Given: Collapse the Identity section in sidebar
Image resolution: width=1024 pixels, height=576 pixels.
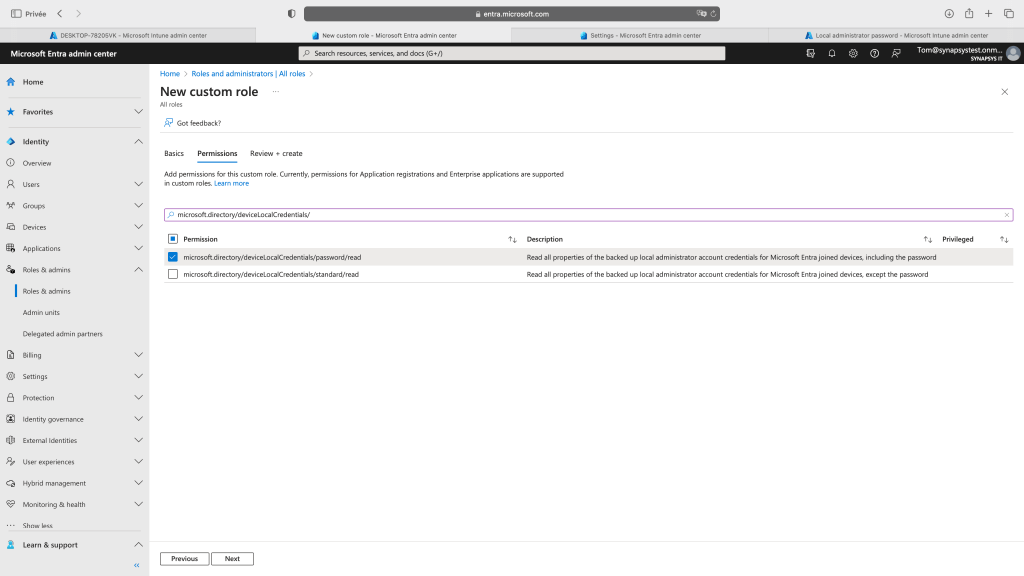Looking at the screenshot, I should click(x=138, y=142).
